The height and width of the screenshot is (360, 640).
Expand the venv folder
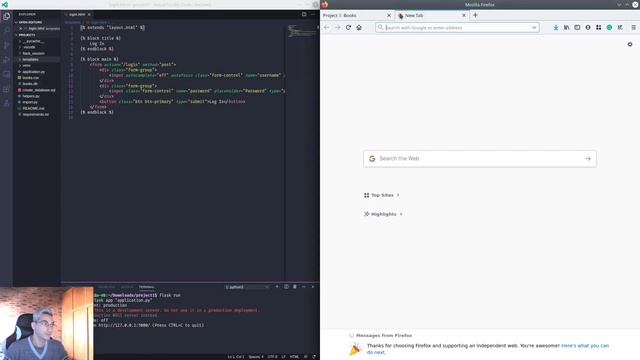coord(27,66)
